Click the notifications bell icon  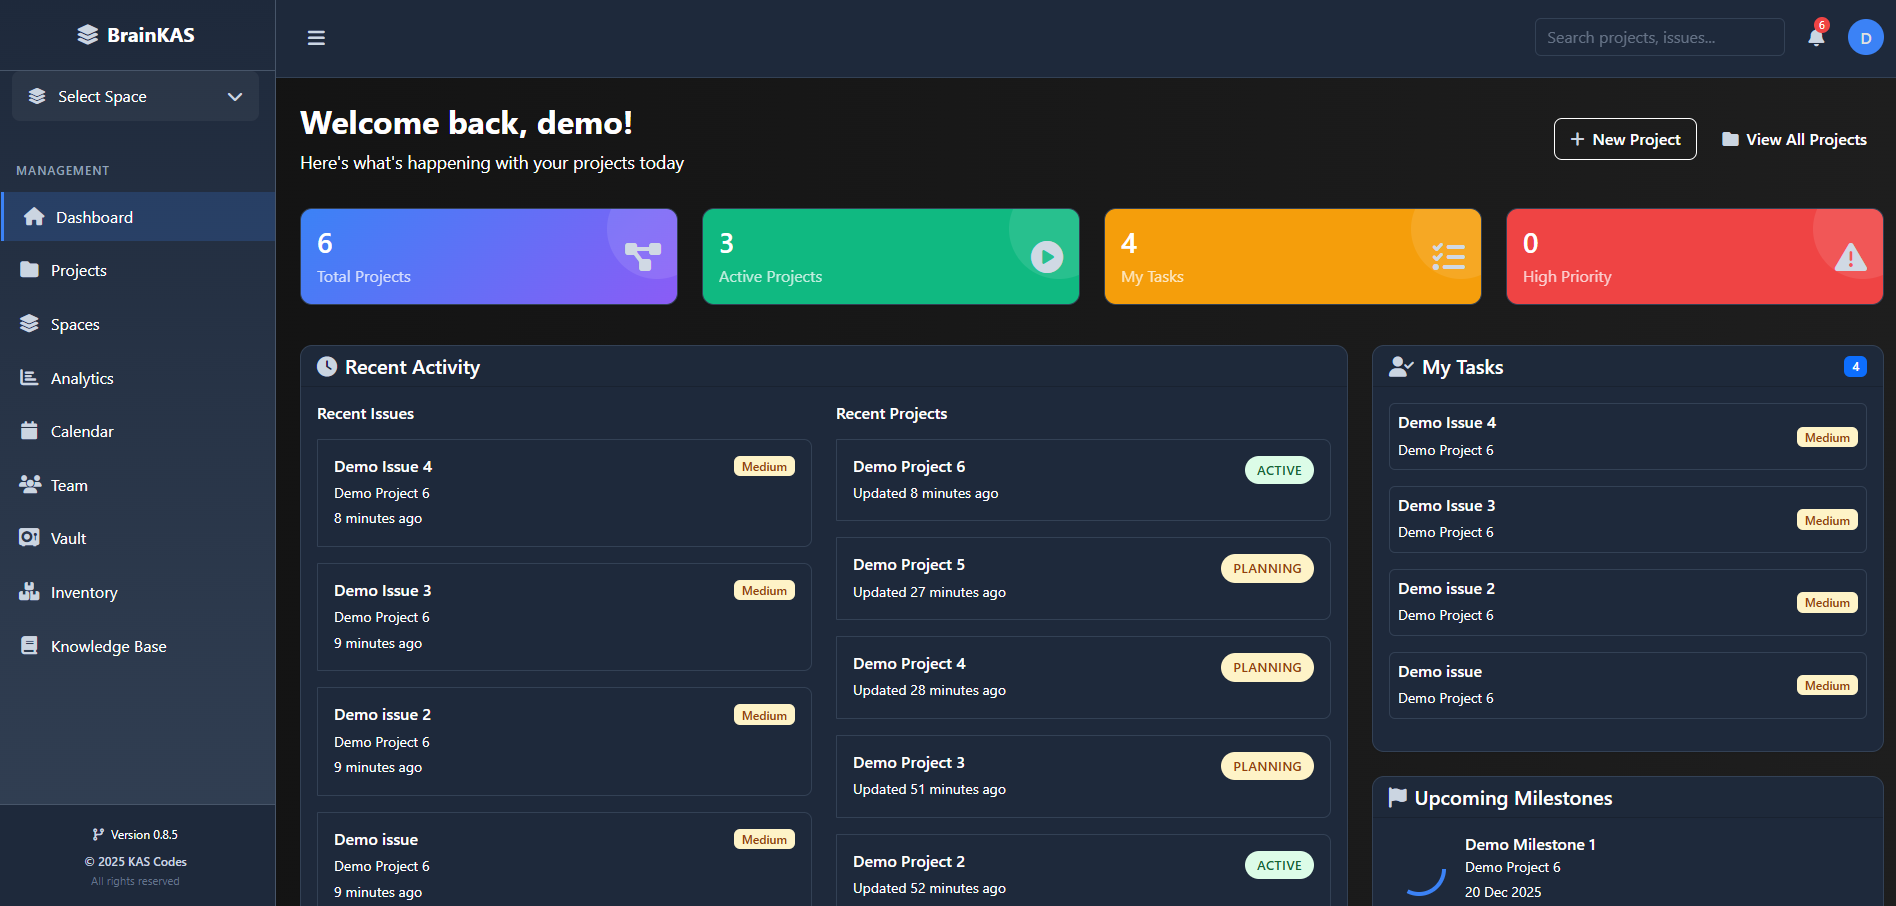[1816, 37]
